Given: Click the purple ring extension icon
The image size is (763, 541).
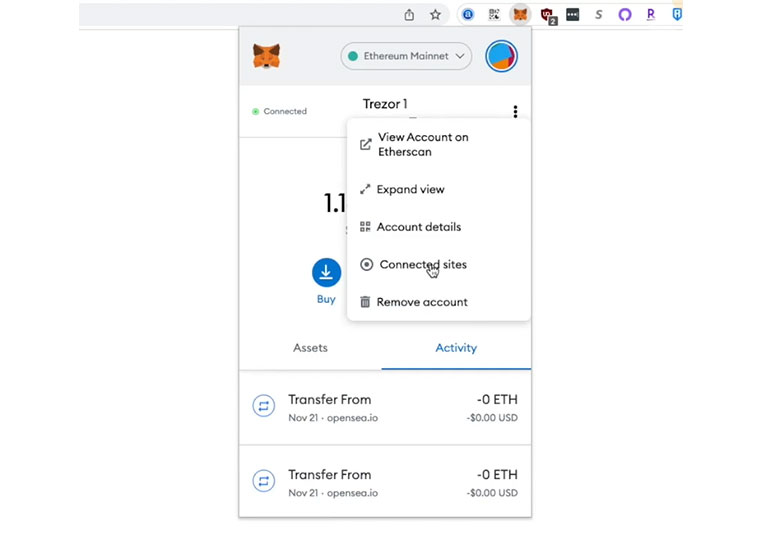Looking at the screenshot, I should 625,15.
